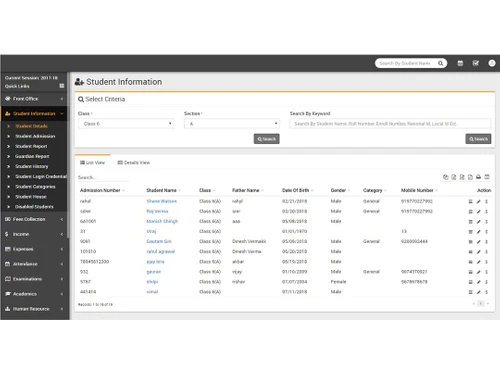Expand the Expenses sidebar menu

[x=34, y=249]
